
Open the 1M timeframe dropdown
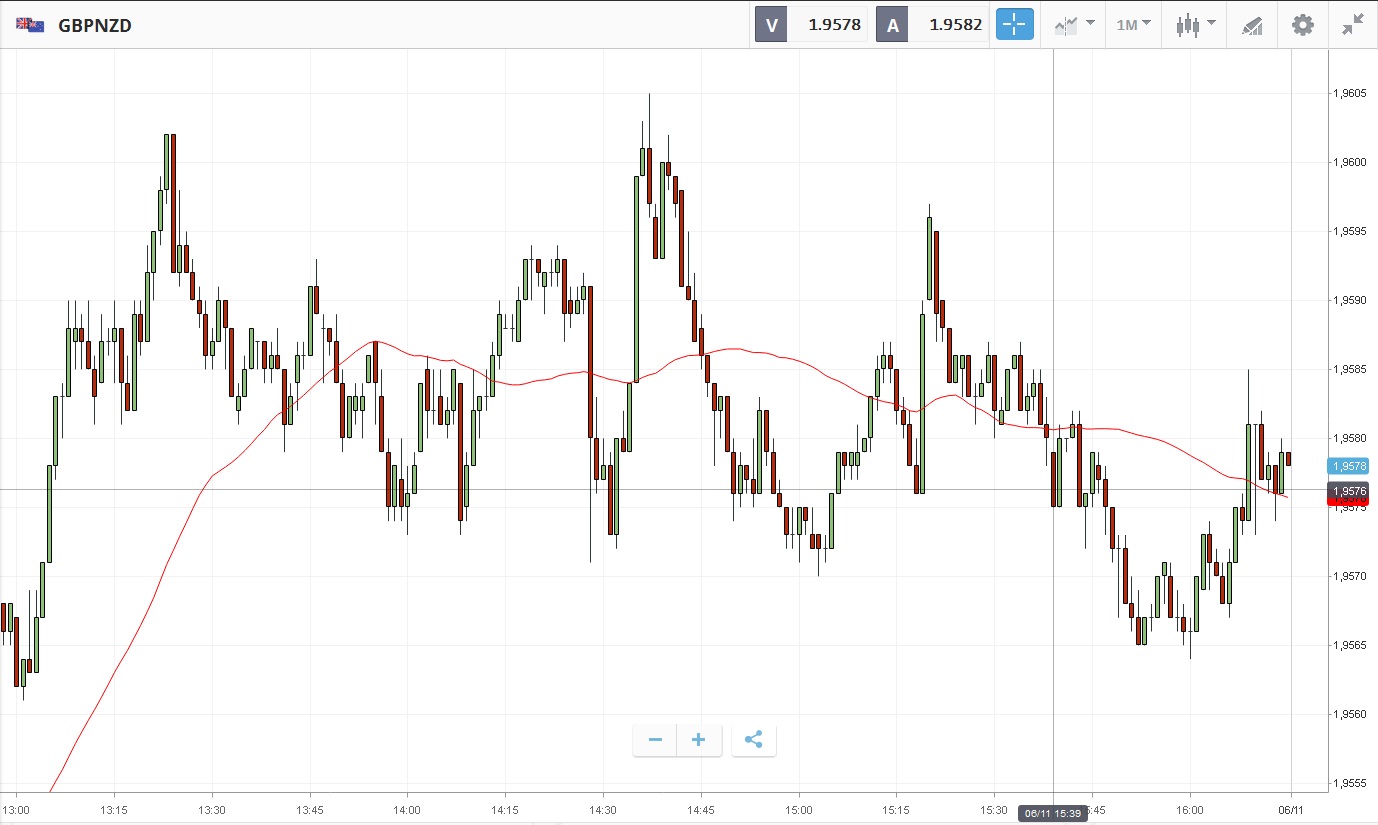point(1134,25)
